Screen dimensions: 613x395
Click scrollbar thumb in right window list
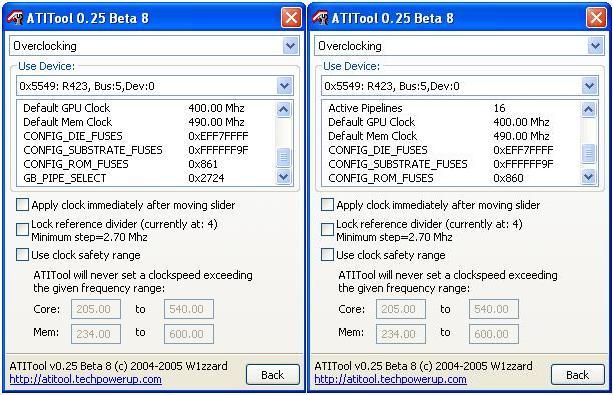588,153
